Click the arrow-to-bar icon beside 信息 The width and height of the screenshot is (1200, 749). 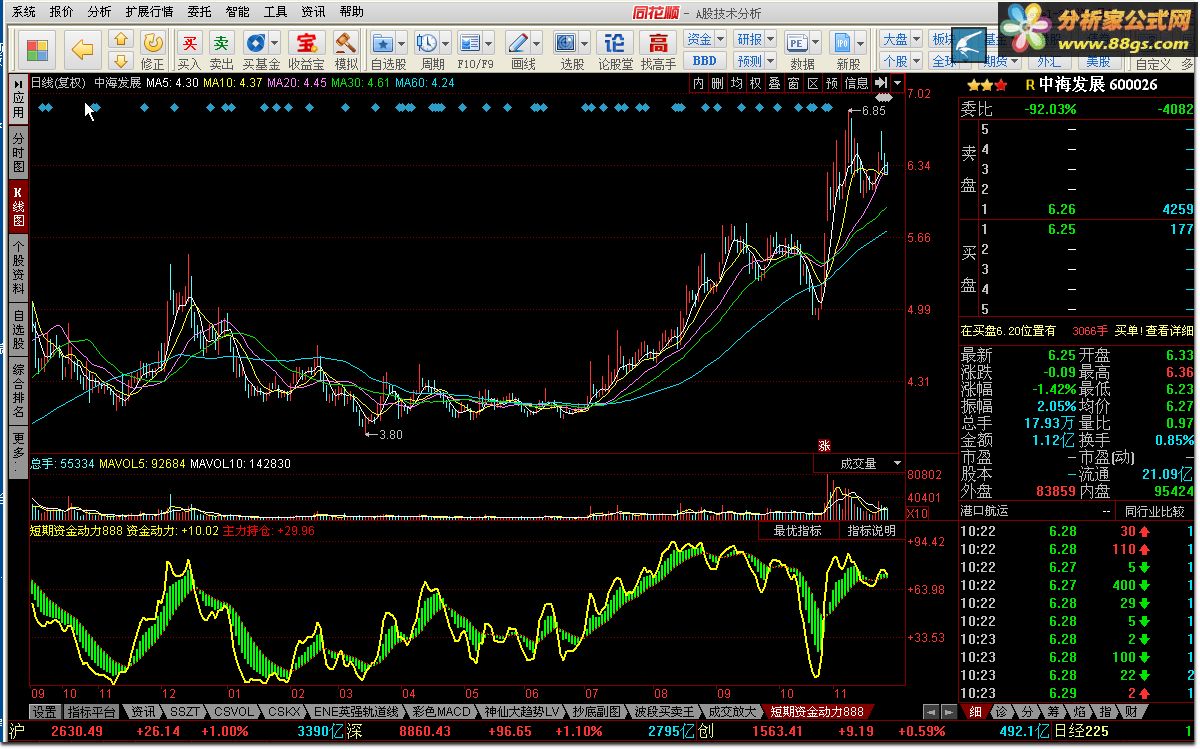click(880, 83)
